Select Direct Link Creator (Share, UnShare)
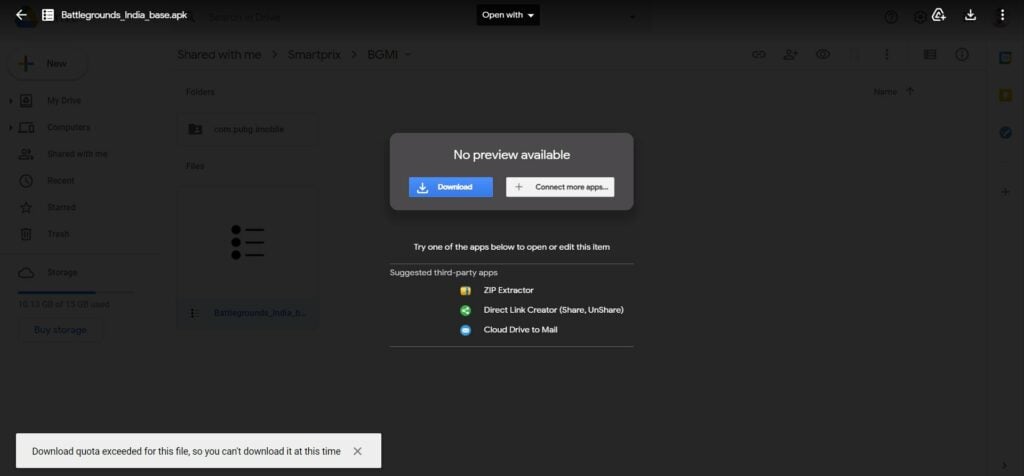The image size is (1024, 476). pyautogui.click(x=553, y=309)
